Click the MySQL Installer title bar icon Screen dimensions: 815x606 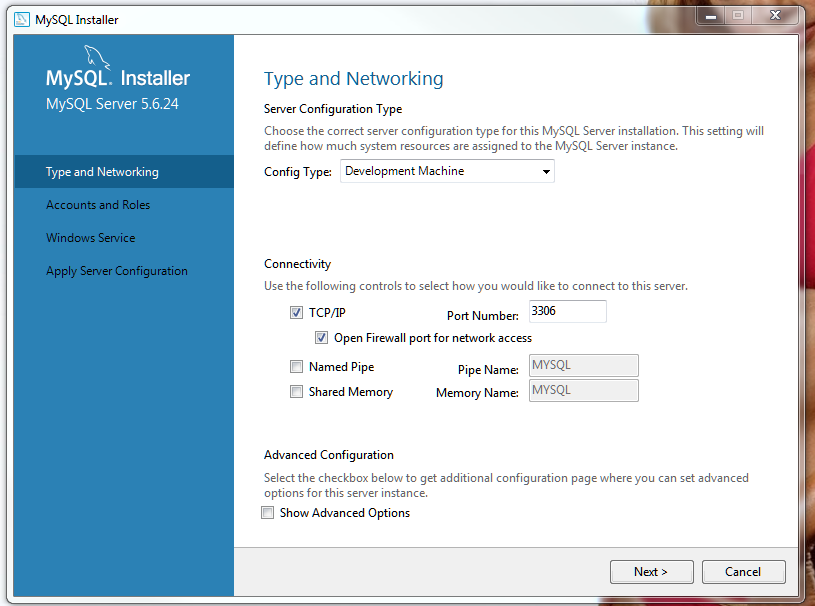(x=22, y=19)
